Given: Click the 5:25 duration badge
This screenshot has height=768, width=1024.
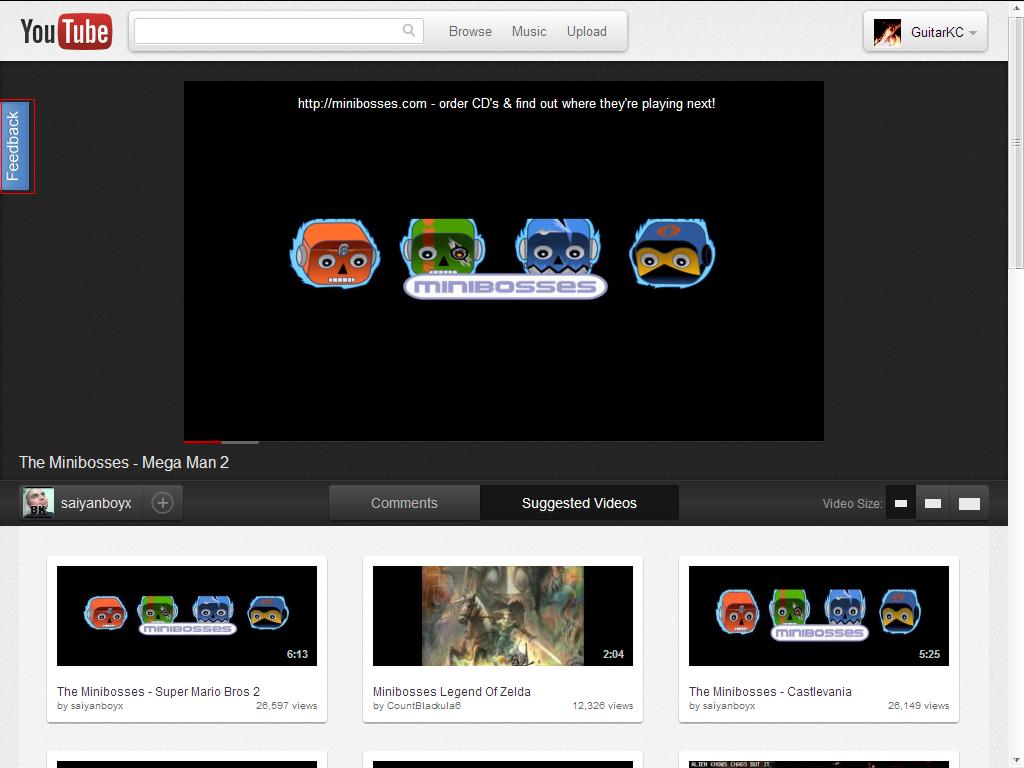Looking at the screenshot, I should [929, 654].
